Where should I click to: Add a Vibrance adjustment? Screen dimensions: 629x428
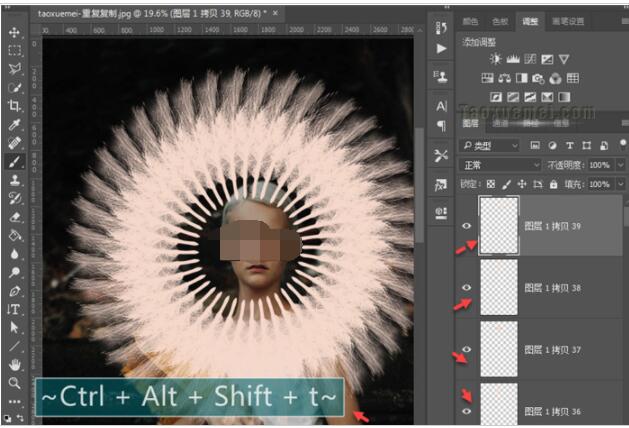point(564,59)
